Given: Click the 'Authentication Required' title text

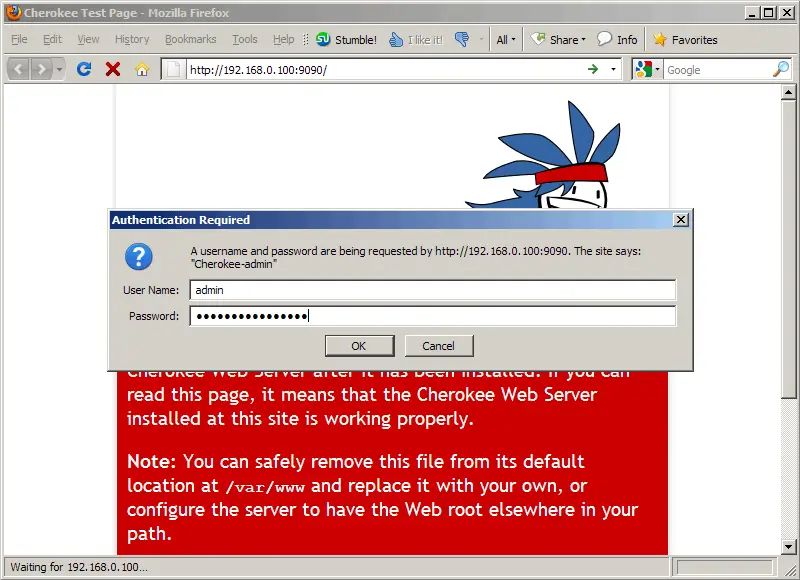Looking at the screenshot, I should 181,220.
